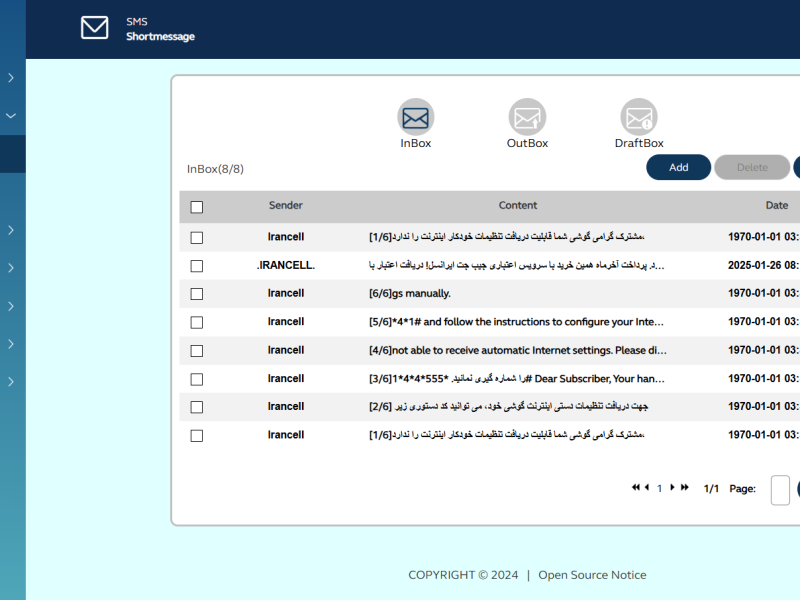
Task: Click the date '2025-01-26 08:'
Action: (x=763, y=265)
